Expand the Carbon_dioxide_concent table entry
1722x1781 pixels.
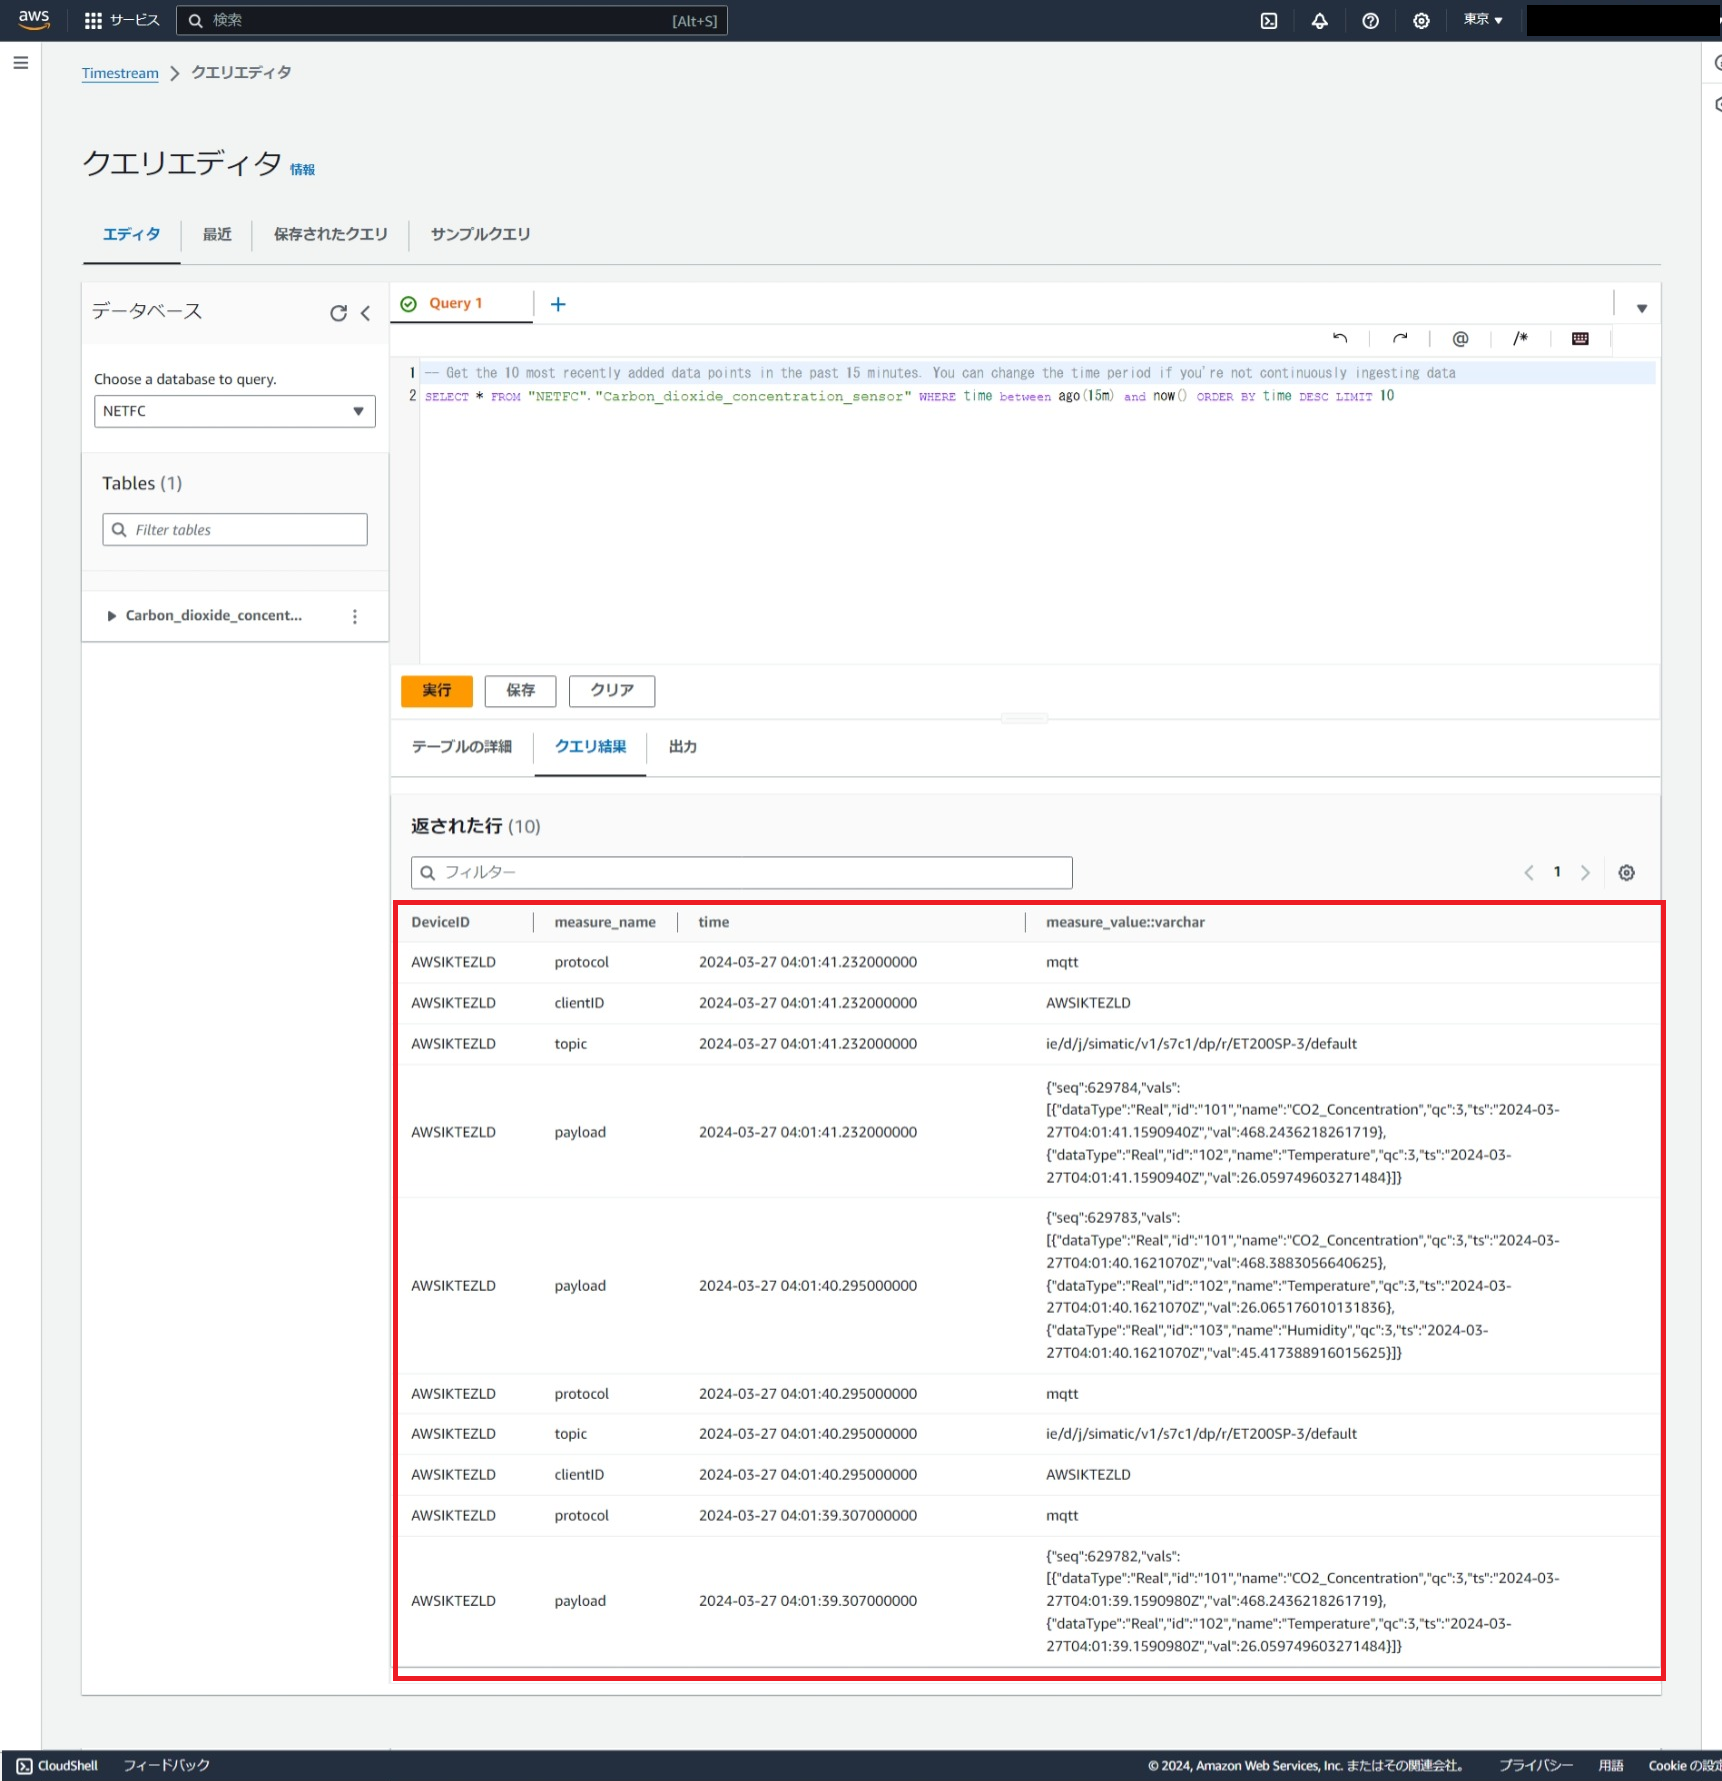click(111, 616)
